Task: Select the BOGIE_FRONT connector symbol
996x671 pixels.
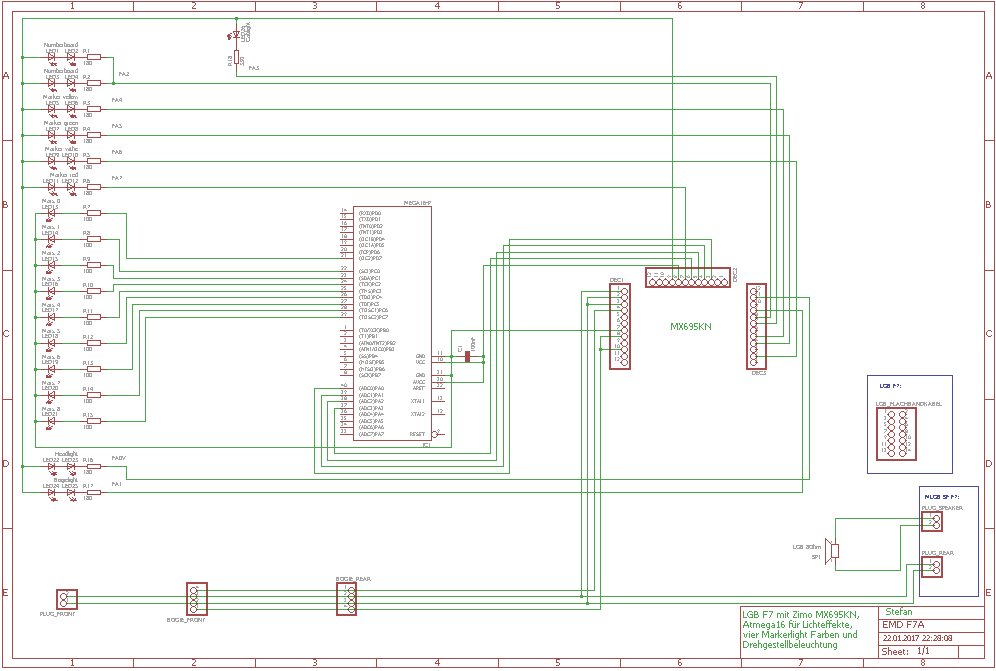Action: (197, 599)
